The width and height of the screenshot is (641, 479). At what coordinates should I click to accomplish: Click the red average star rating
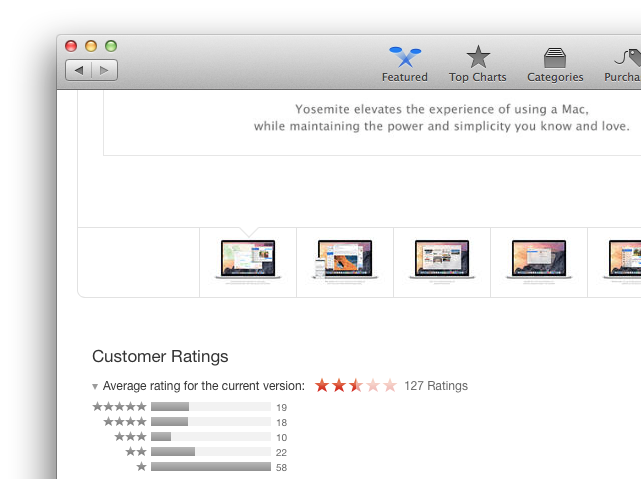(356, 385)
